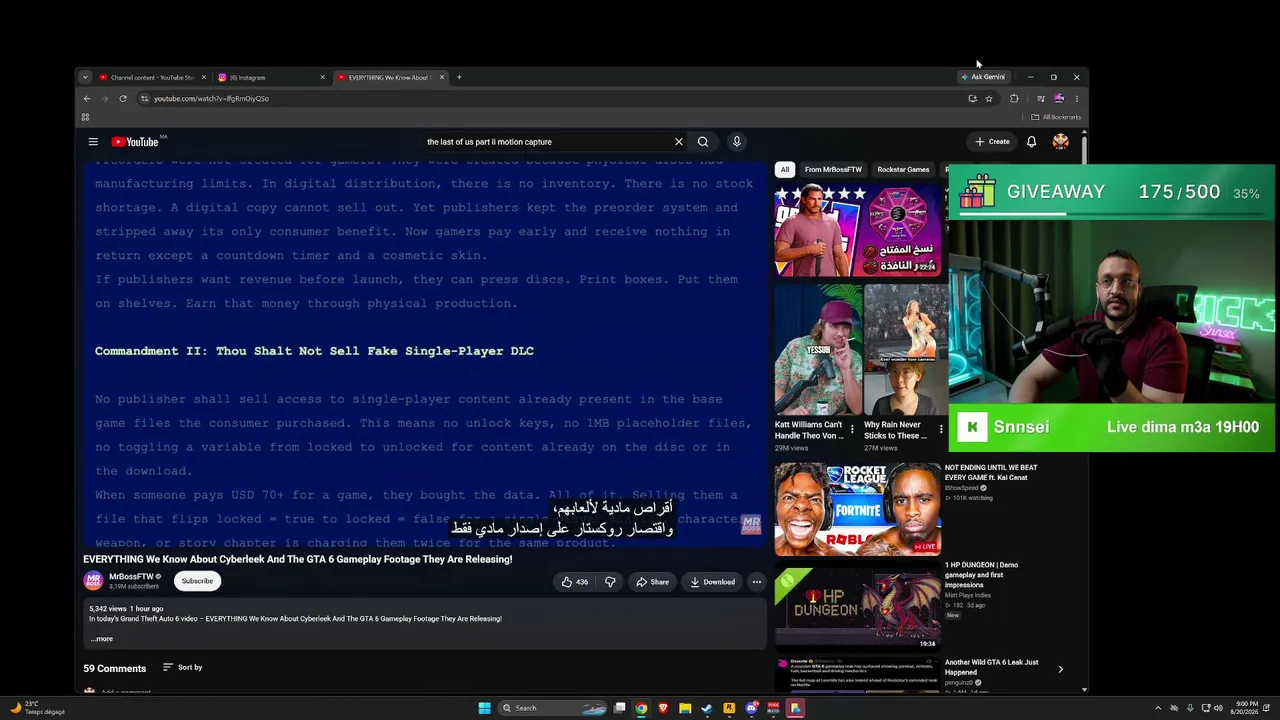Open media controls in Chrome toolbar

pos(1041,99)
